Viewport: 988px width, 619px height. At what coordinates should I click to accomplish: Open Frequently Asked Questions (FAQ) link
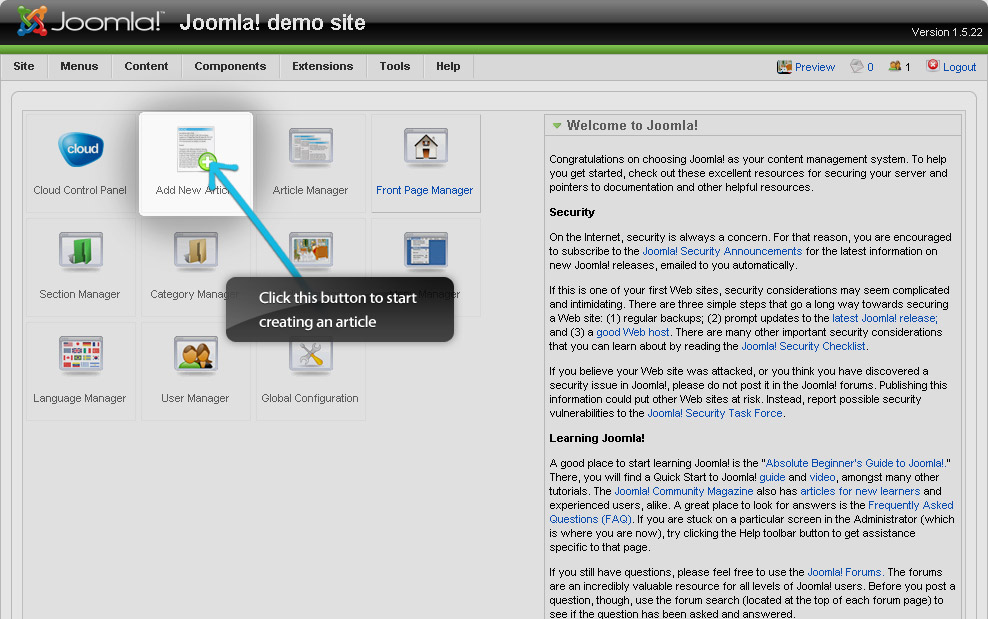(x=751, y=512)
